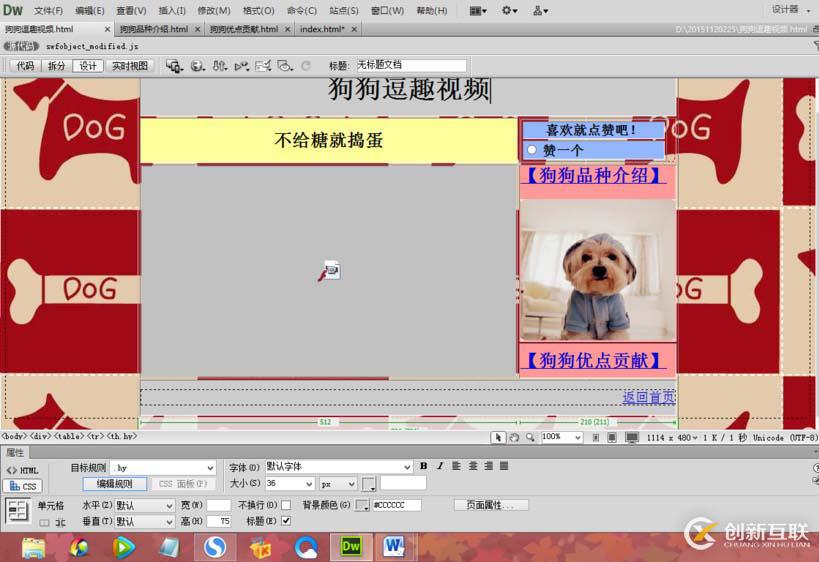Switch the properties panel to CSS mode
Viewport: 819px width, 562px height.
point(23,486)
